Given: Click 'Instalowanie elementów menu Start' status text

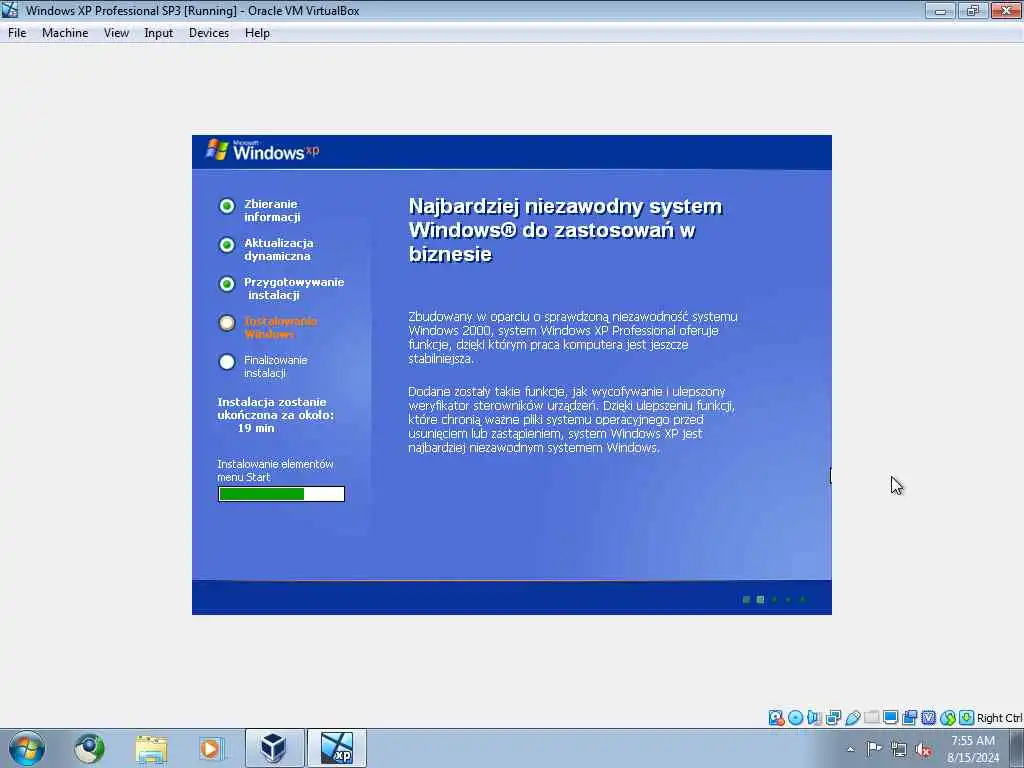Looking at the screenshot, I should [x=275, y=470].
